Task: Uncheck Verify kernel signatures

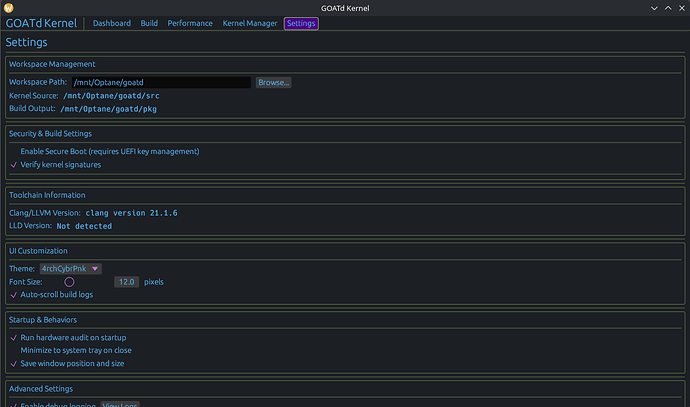Action: (14, 164)
